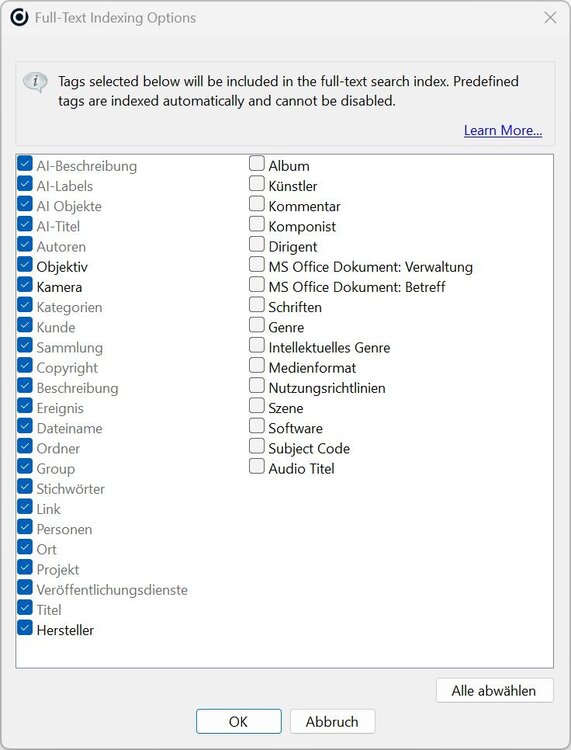Tick the Nutzungsrichtlinien checkbox
The height and width of the screenshot is (750, 571).
(x=257, y=386)
